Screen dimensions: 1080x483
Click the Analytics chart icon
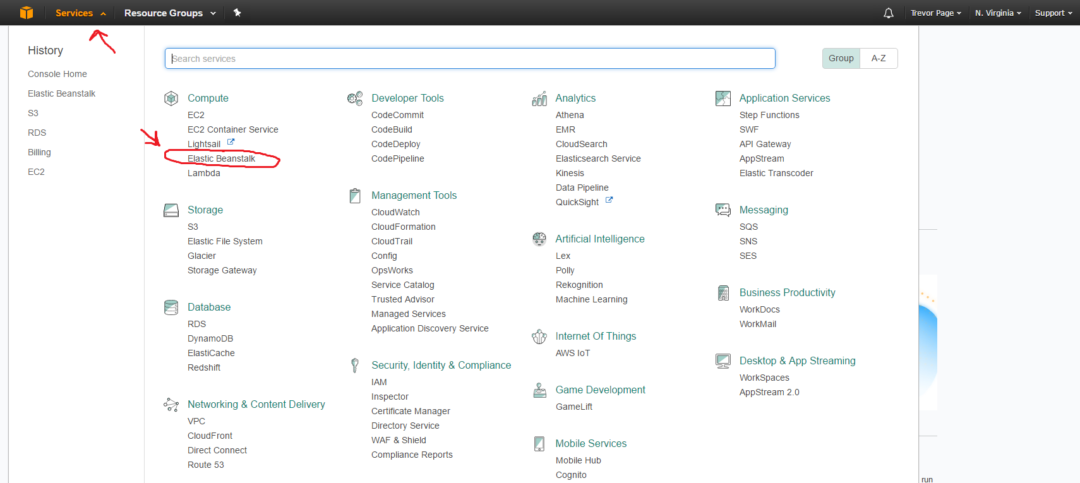[x=538, y=98]
